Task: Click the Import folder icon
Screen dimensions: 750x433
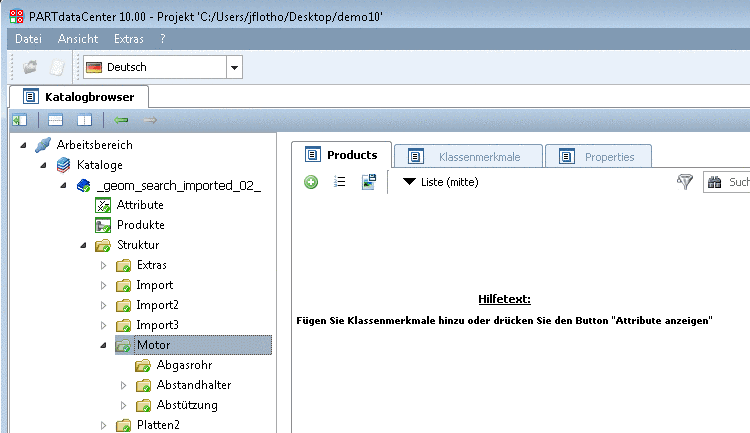Action: click(x=123, y=285)
